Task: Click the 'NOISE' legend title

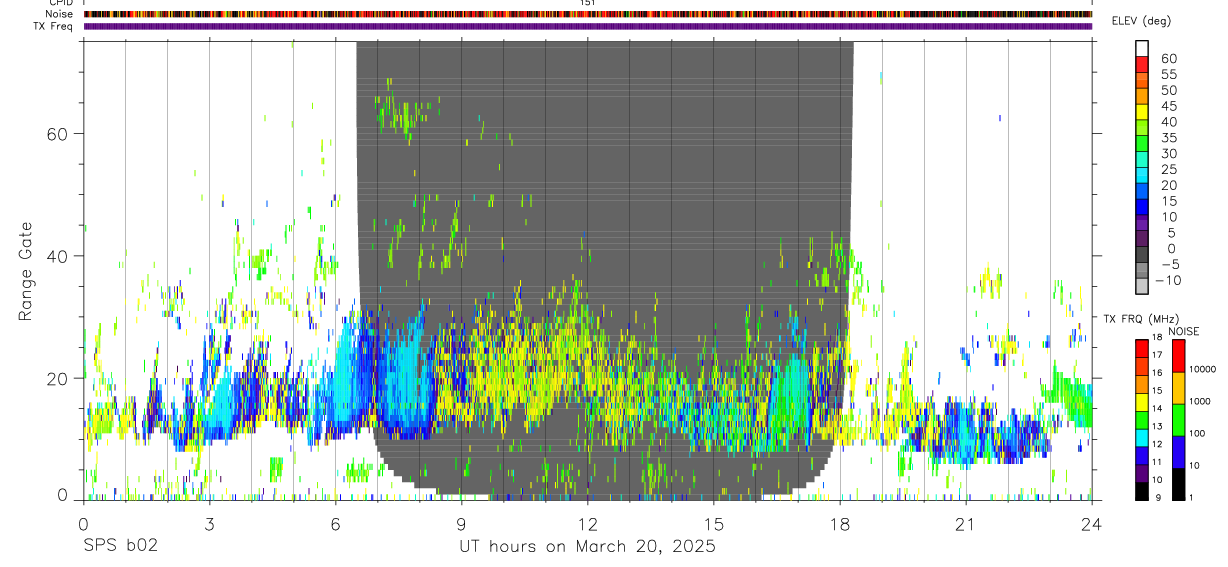Action: coord(1184,331)
